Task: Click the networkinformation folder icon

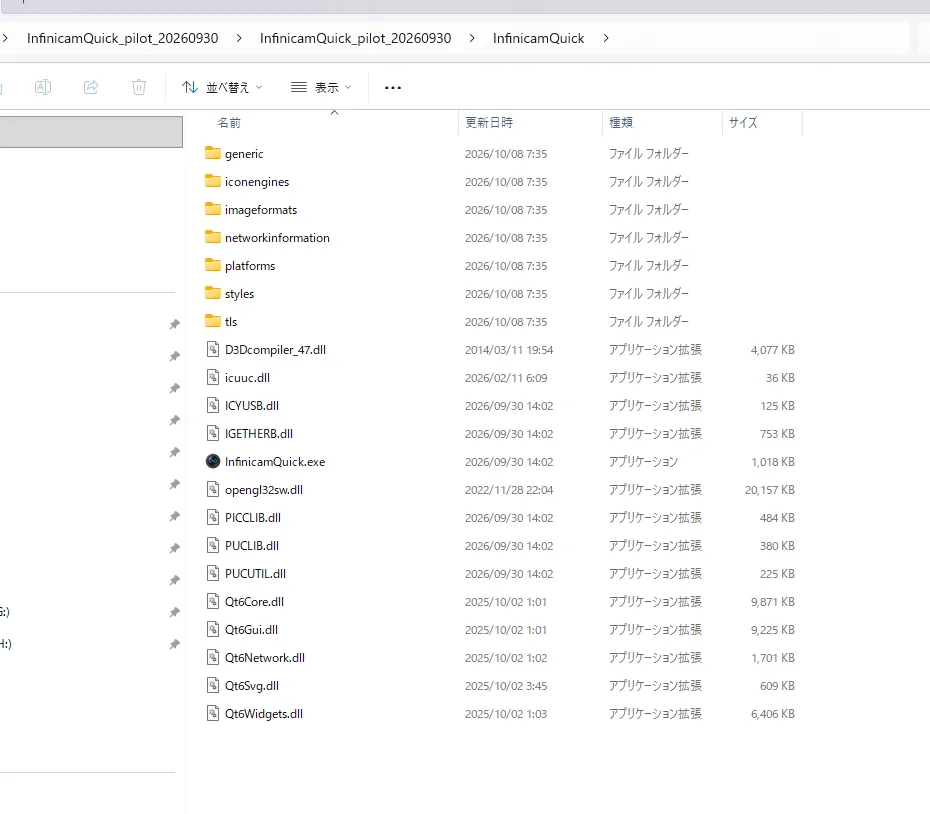Action: pos(213,237)
